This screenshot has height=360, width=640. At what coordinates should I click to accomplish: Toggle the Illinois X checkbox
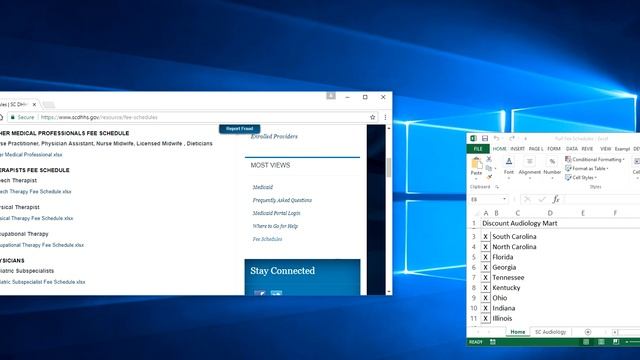pyautogui.click(x=485, y=318)
